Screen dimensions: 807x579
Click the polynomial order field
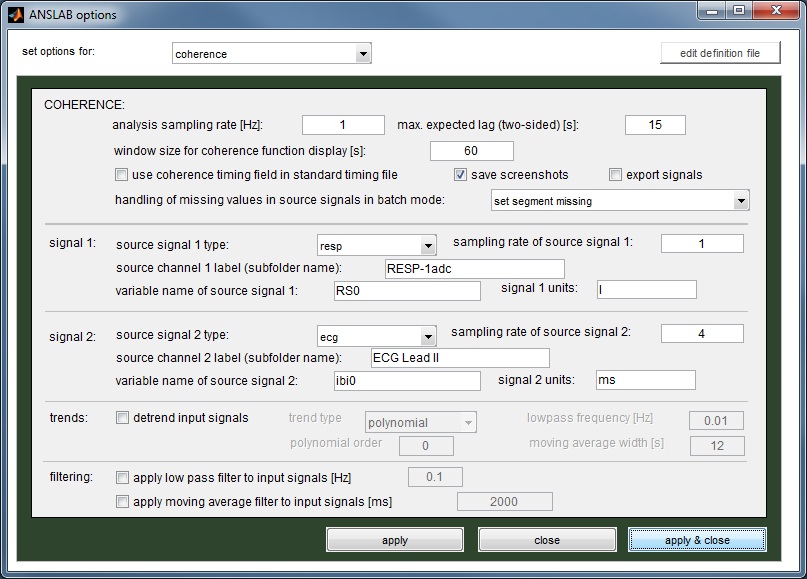426,446
